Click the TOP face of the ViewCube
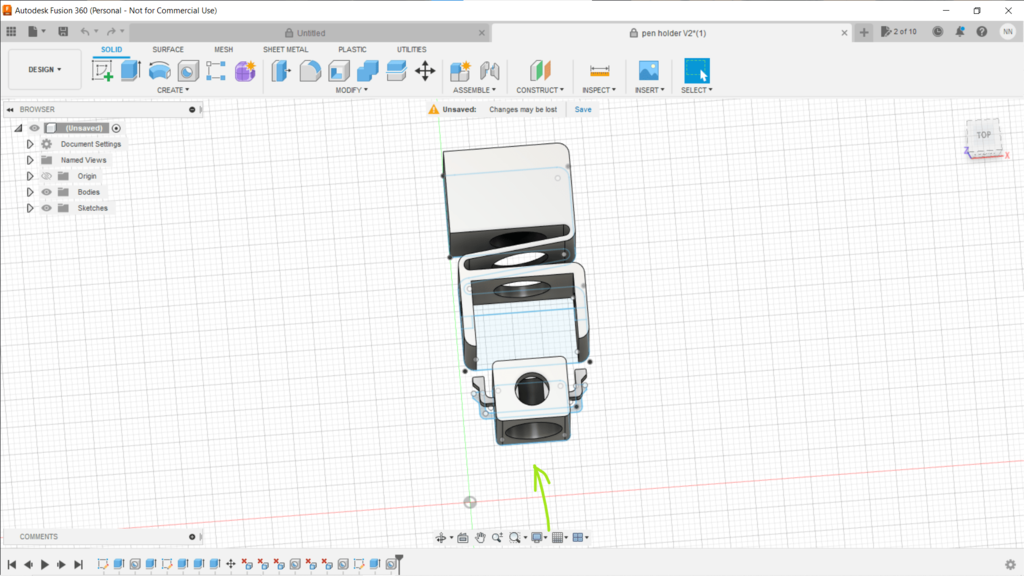This screenshot has height=576, width=1024. [x=984, y=135]
